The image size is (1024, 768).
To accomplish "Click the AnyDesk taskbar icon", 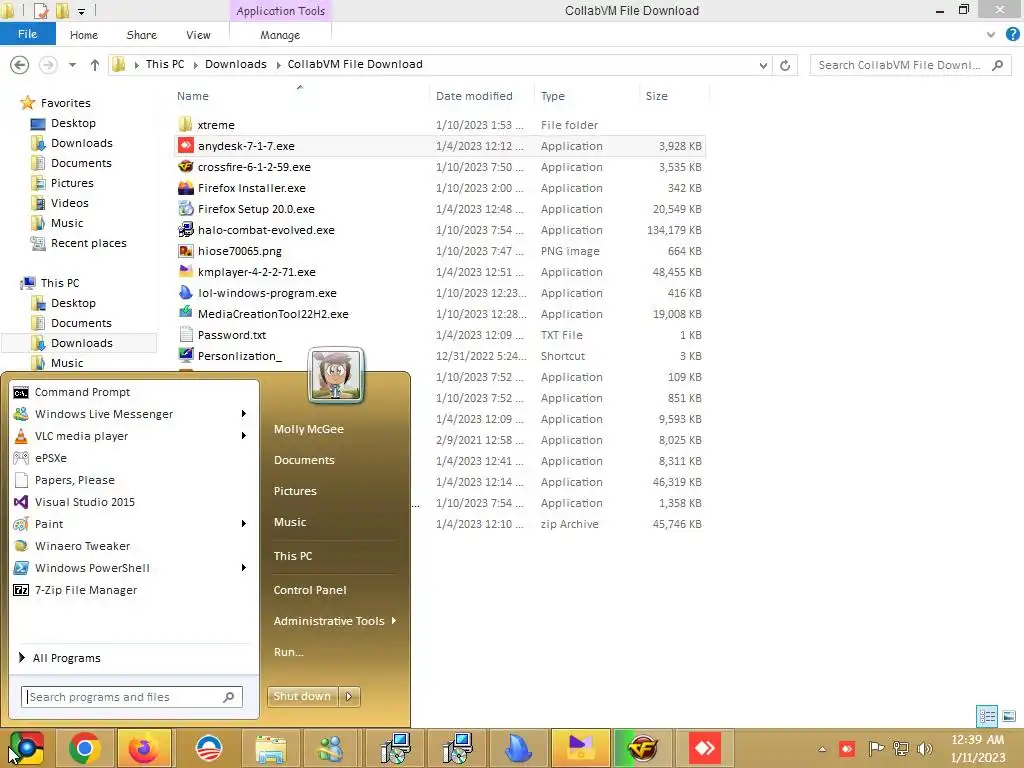I will coord(704,748).
